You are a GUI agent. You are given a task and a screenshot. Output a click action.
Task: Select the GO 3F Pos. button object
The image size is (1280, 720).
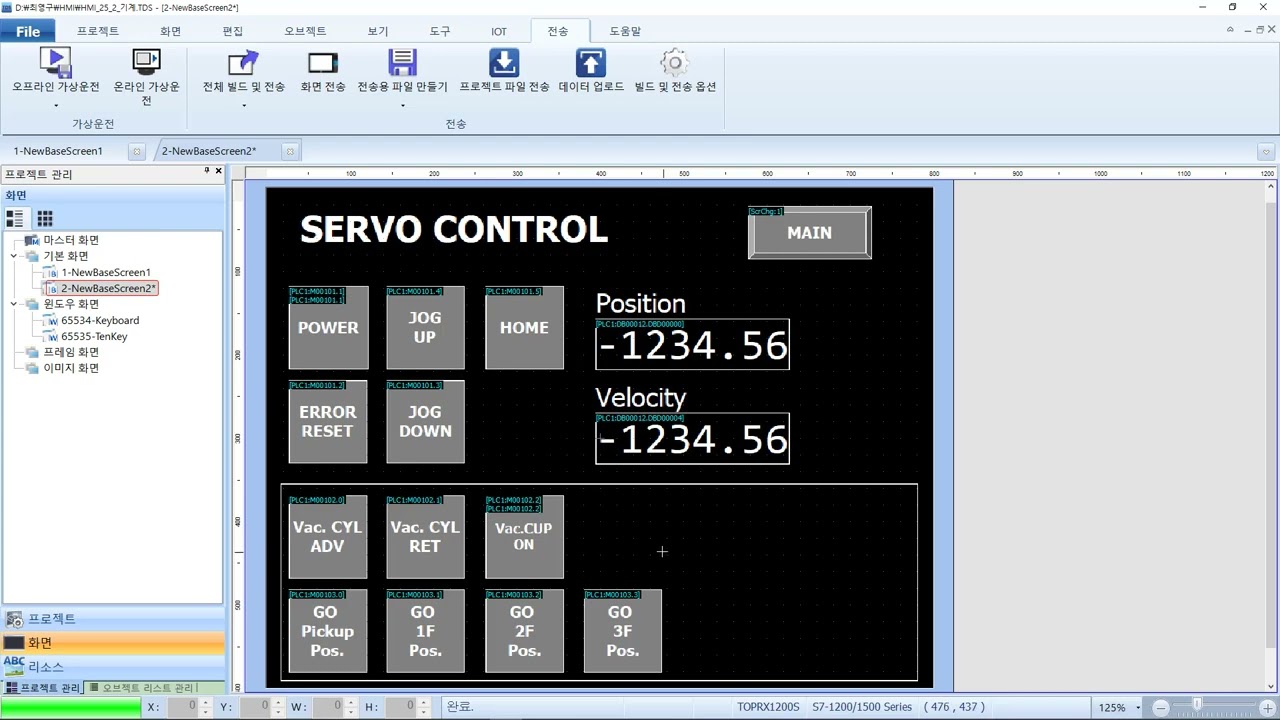[622, 631]
